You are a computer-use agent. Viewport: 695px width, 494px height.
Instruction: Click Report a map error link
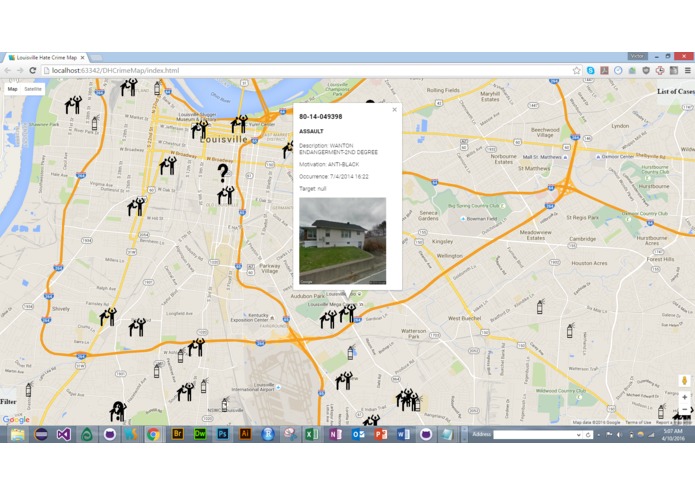click(x=673, y=422)
